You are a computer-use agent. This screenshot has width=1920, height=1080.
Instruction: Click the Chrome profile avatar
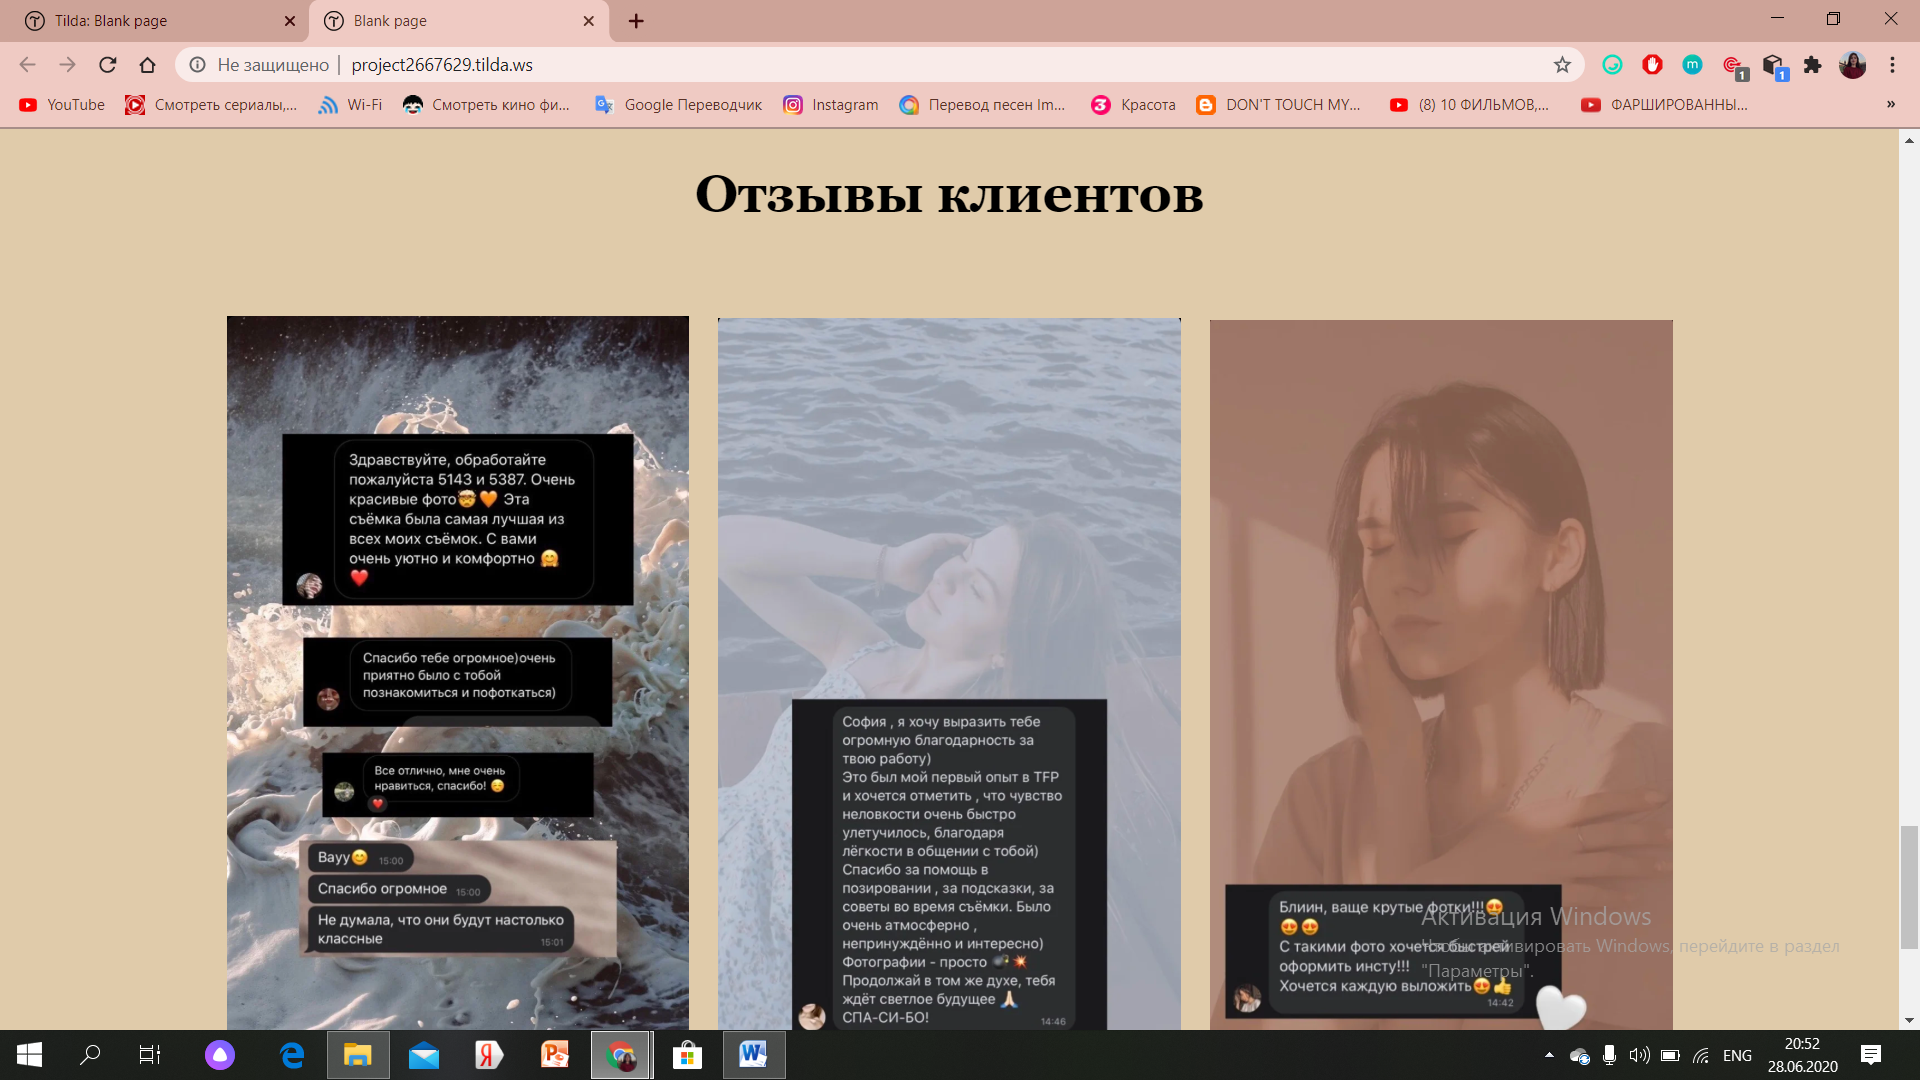tap(1852, 65)
